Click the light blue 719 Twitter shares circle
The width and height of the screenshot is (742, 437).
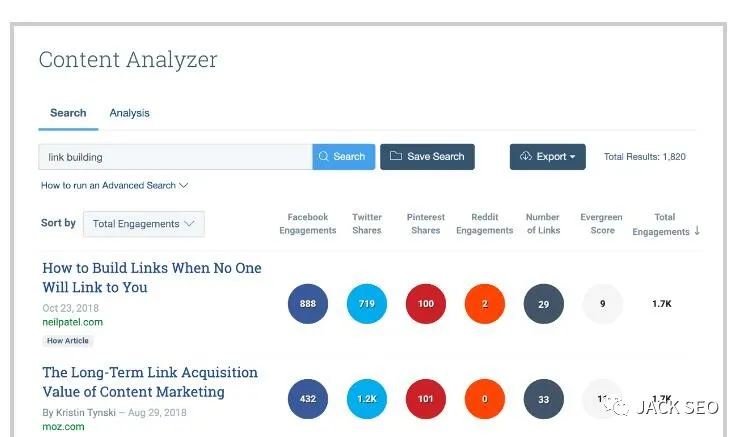point(366,304)
